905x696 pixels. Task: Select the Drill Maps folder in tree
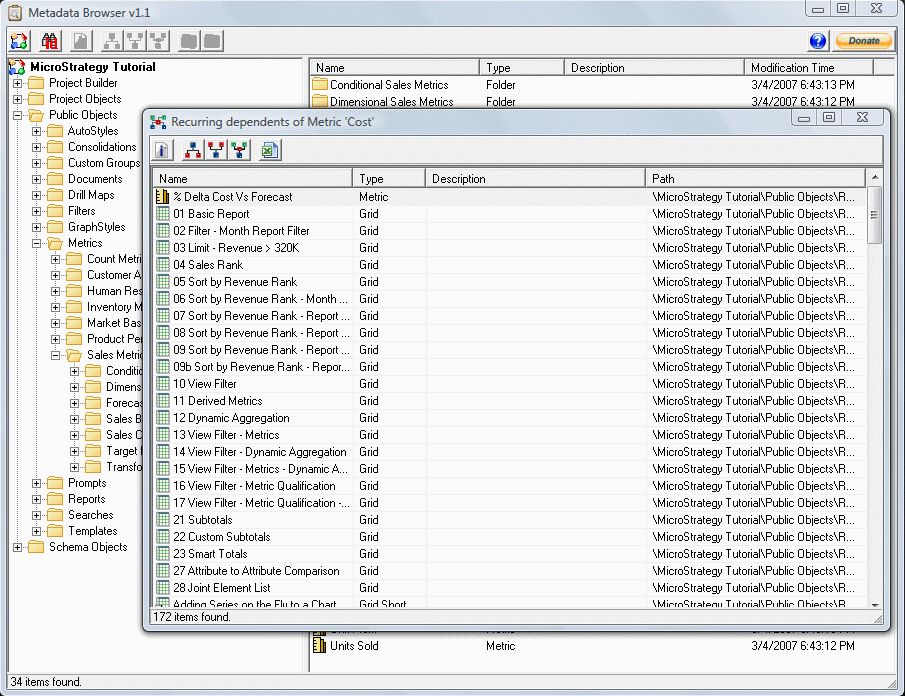click(91, 195)
